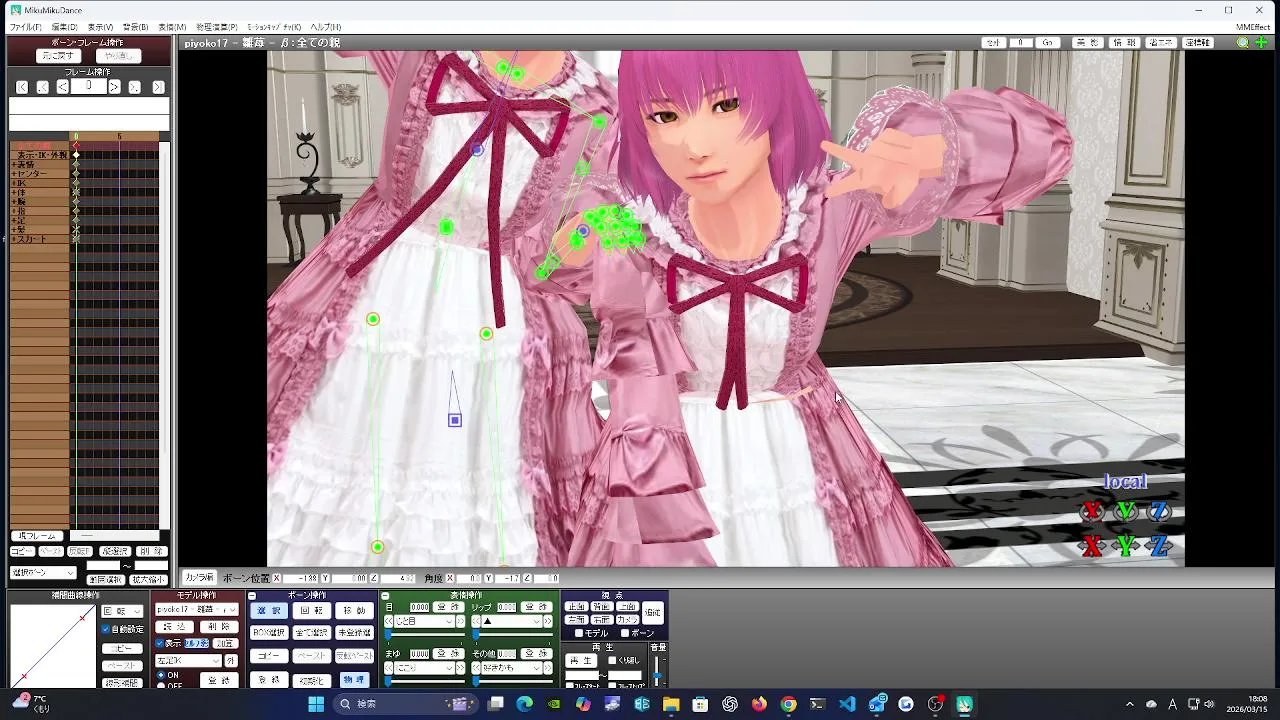Toggle physics (物理) button in bone panel

[354, 679]
